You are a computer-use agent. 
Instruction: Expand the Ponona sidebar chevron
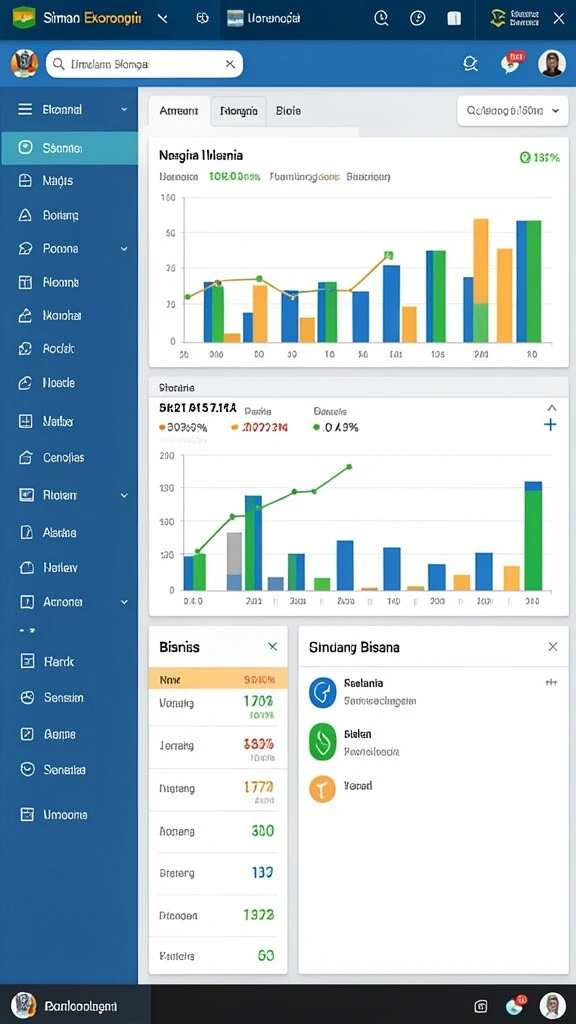(x=124, y=249)
